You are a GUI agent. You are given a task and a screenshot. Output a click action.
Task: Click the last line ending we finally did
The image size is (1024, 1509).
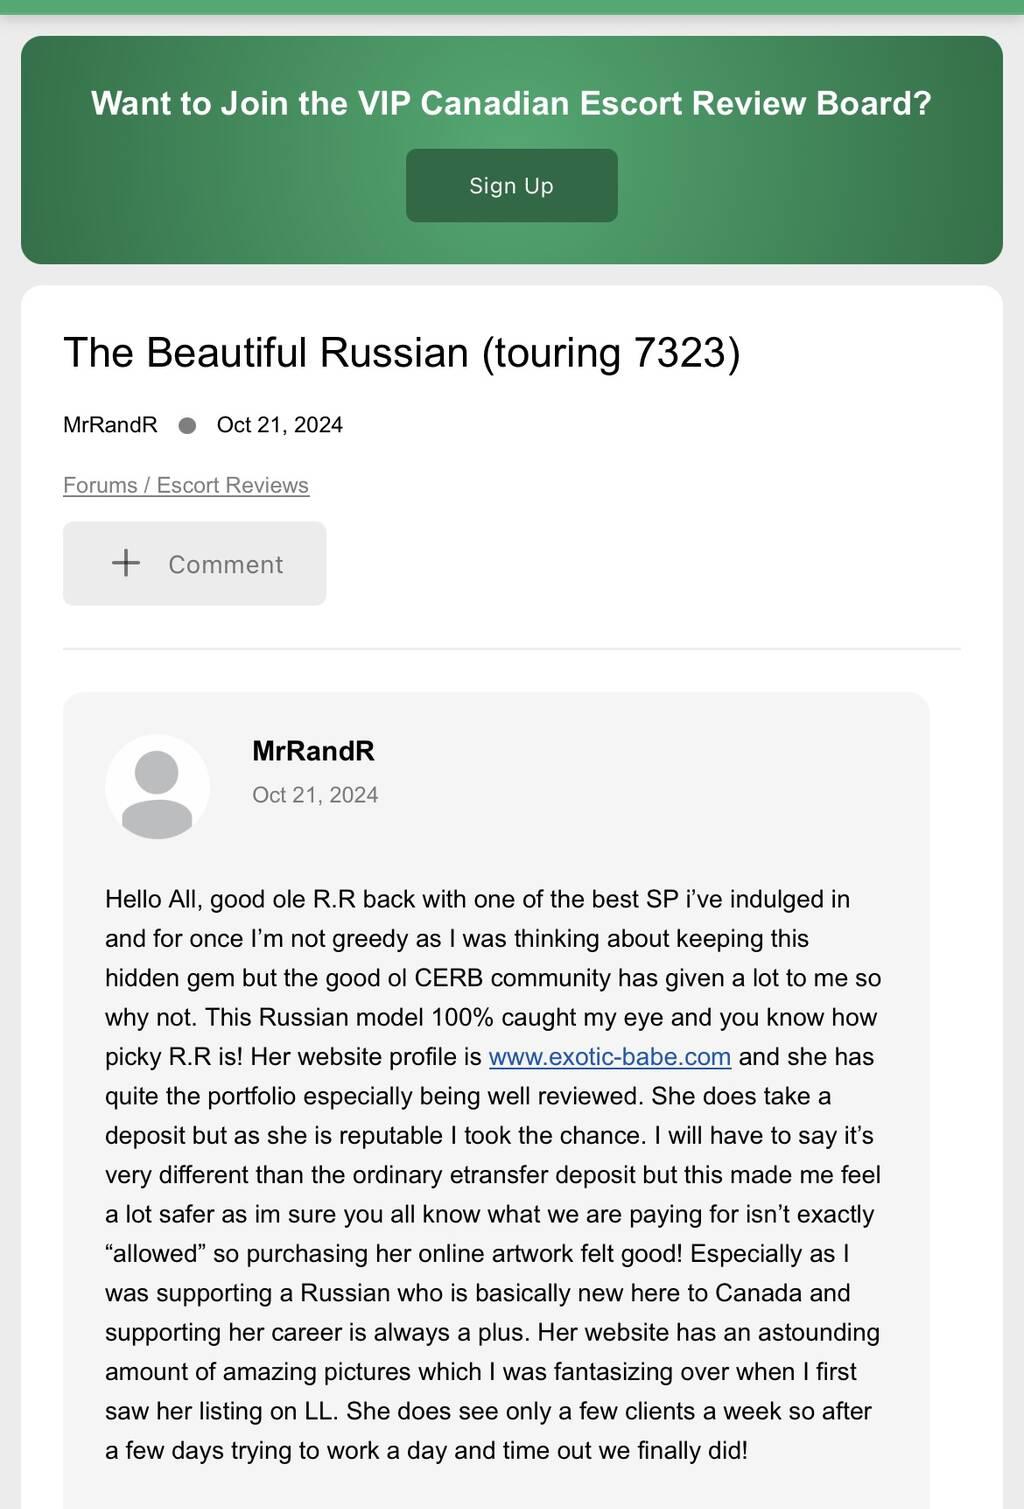426,1451
